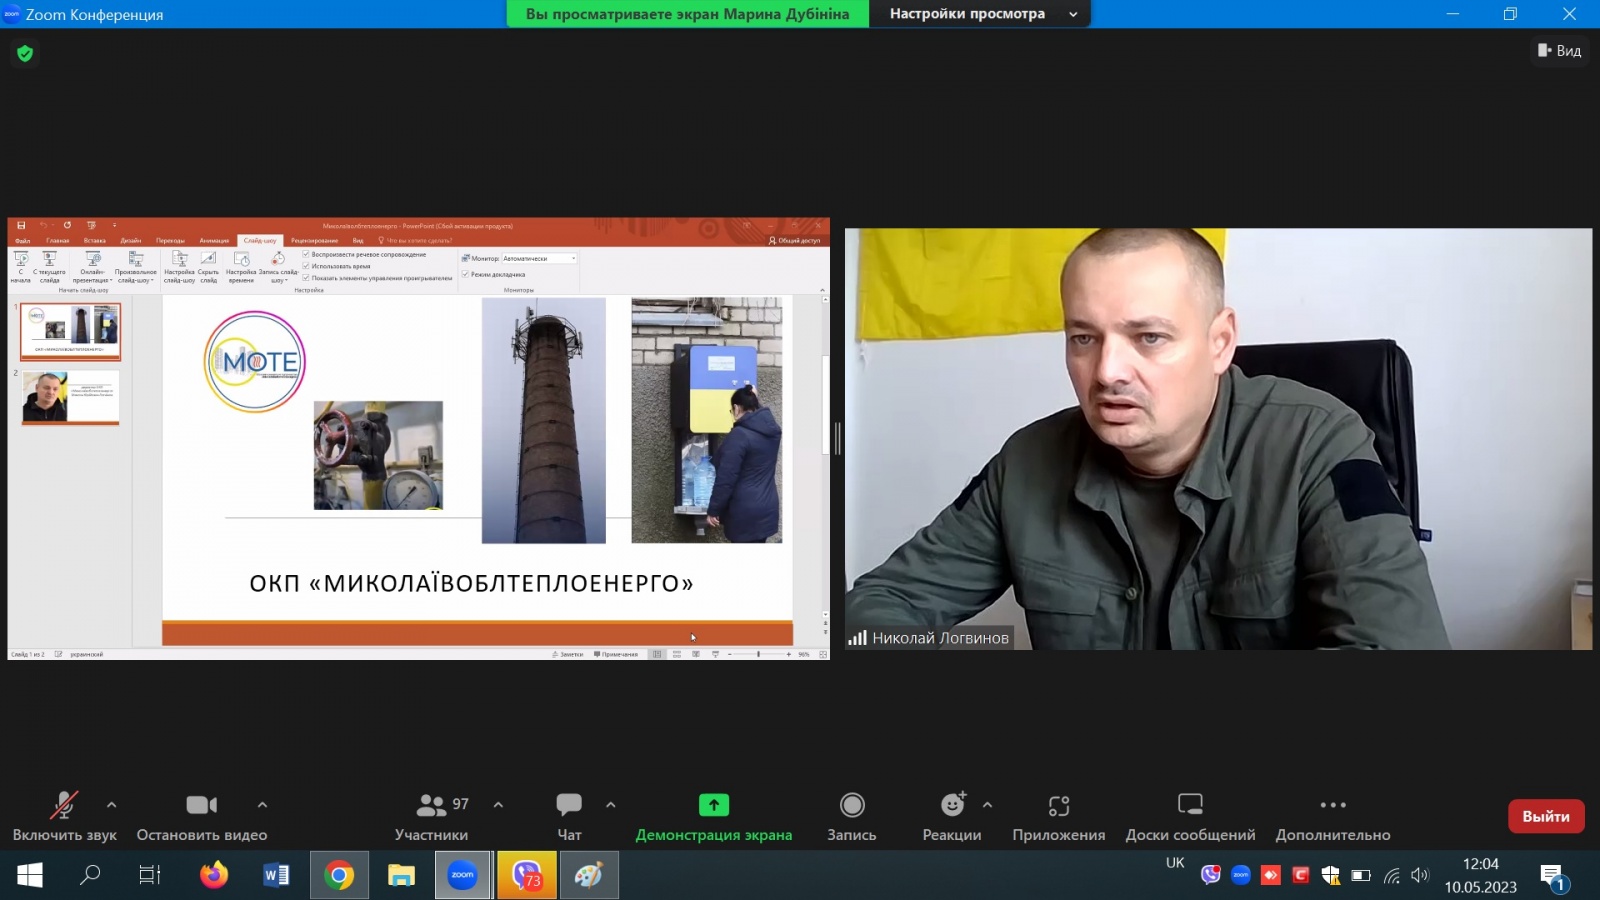
Task: Expand the audio options chevron next to microphone
Action: click(x=111, y=805)
